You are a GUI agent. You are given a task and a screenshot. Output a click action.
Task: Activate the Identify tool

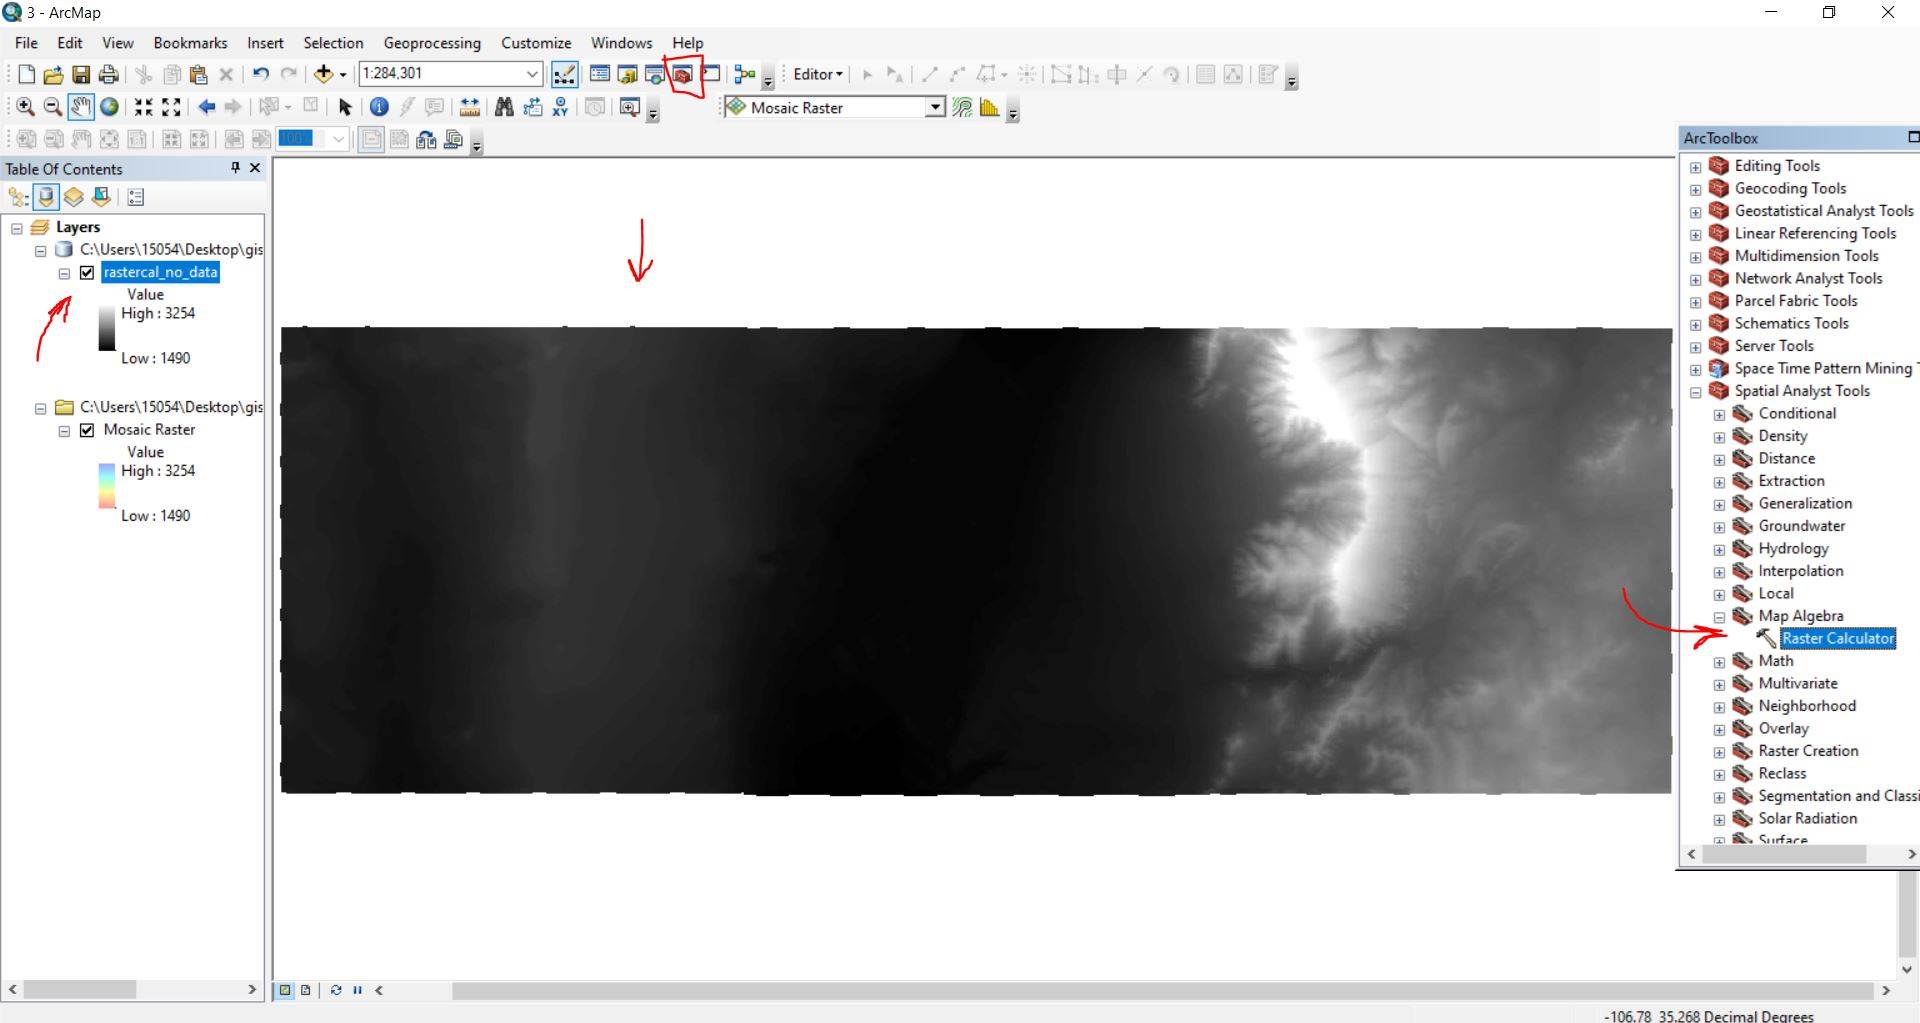click(379, 107)
